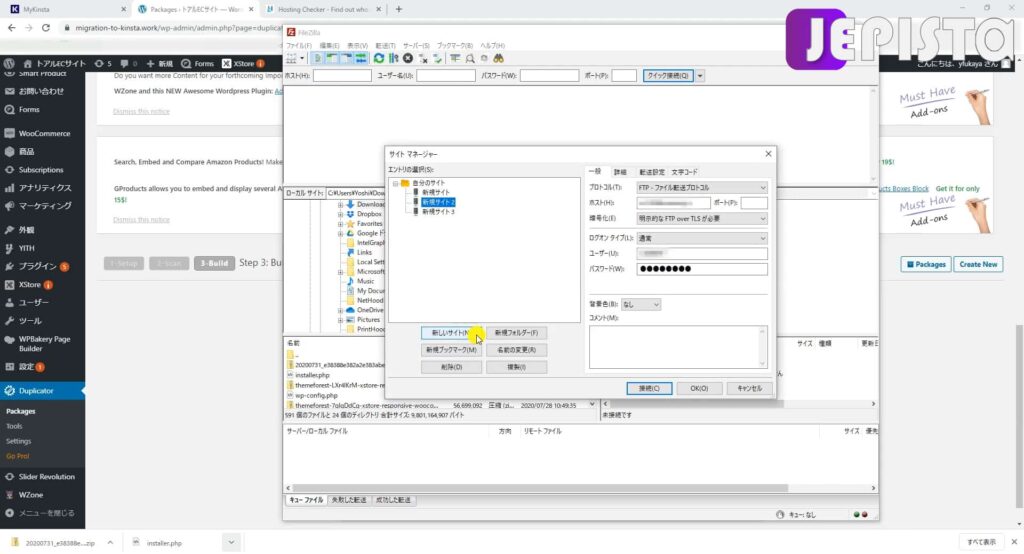Select wp-config.php in local file list
The height and width of the screenshot is (554, 1024).
(x=316, y=396)
